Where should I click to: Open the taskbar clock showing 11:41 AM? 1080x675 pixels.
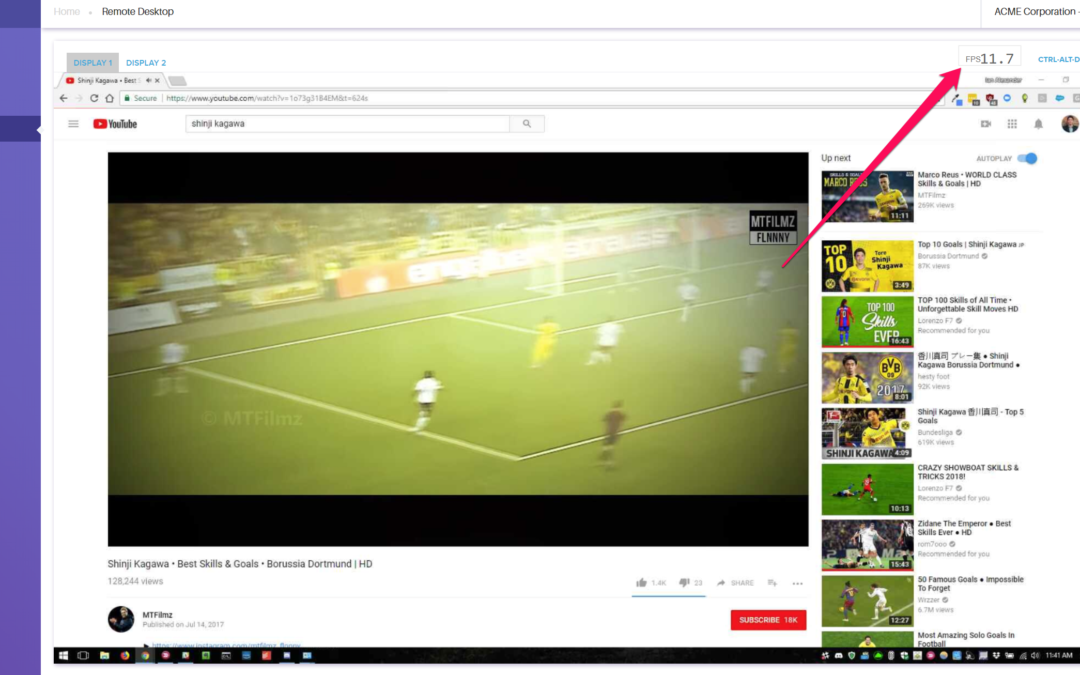point(1059,656)
